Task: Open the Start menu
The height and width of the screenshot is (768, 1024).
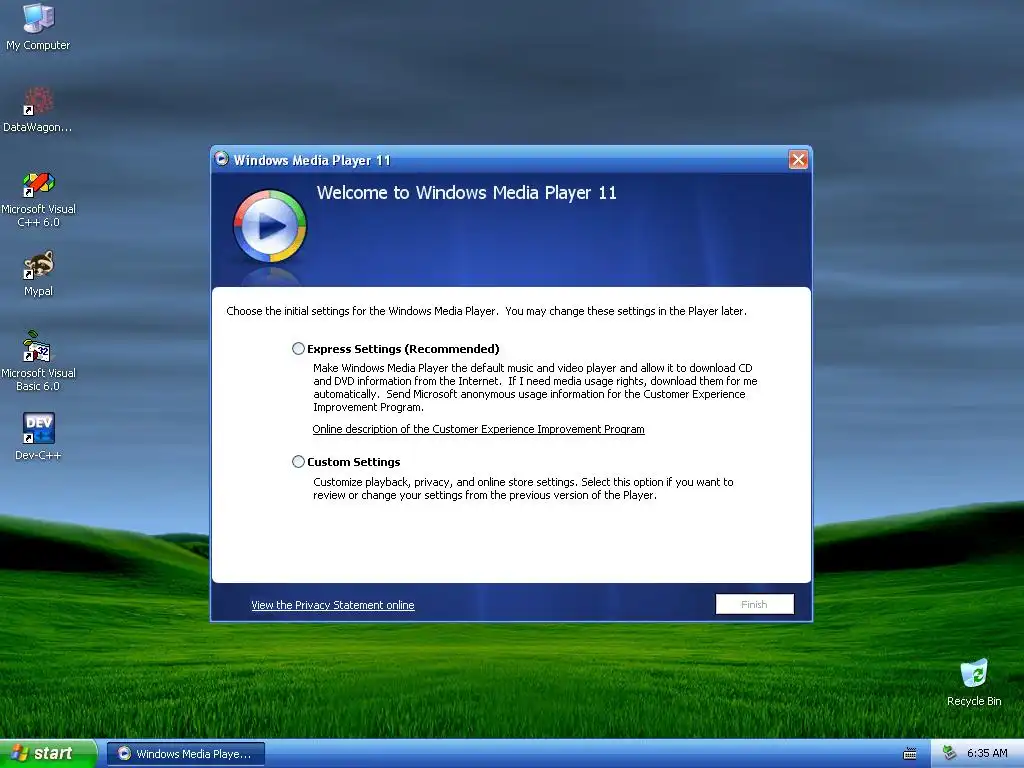Action: (48, 754)
